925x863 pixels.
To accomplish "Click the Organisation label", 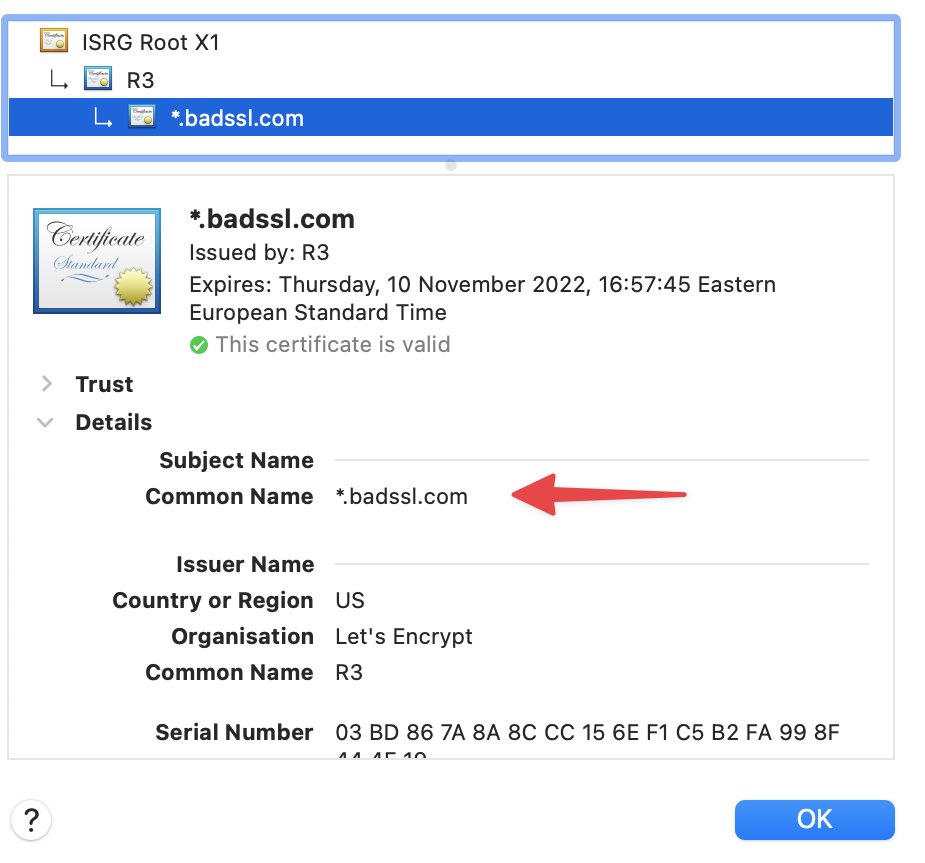I will pyautogui.click(x=242, y=637).
